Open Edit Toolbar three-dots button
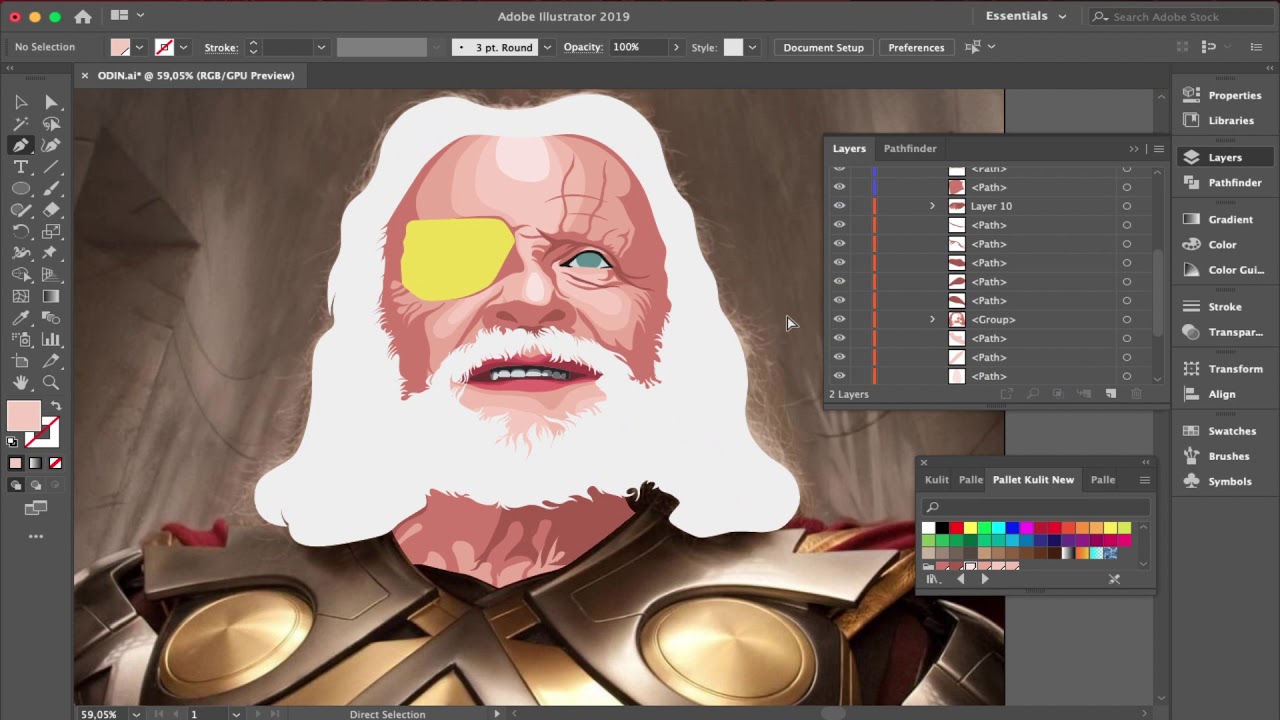This screenshot has width=1280, height=720. 36,537
